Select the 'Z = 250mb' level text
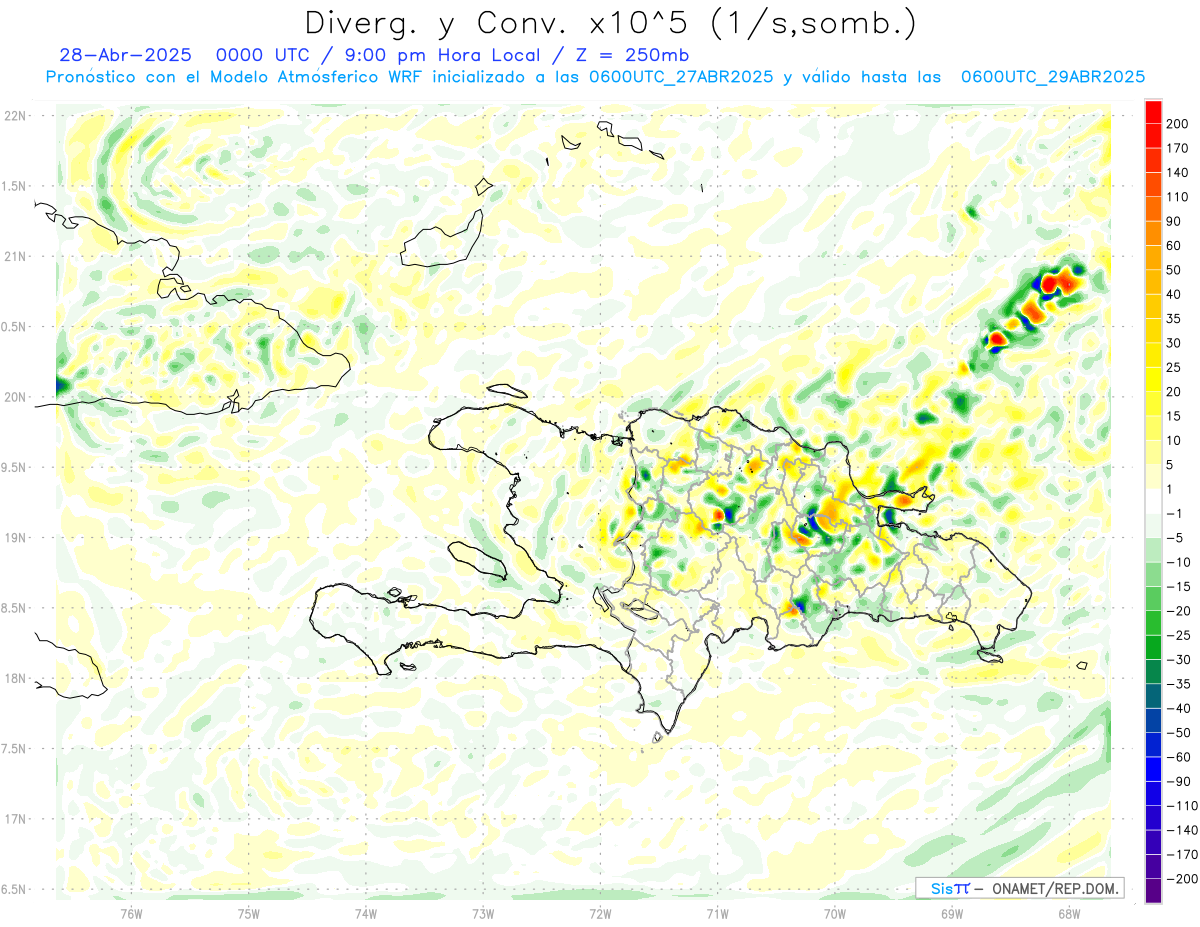This screenshot has height=927, width=1200. (634, 54)
